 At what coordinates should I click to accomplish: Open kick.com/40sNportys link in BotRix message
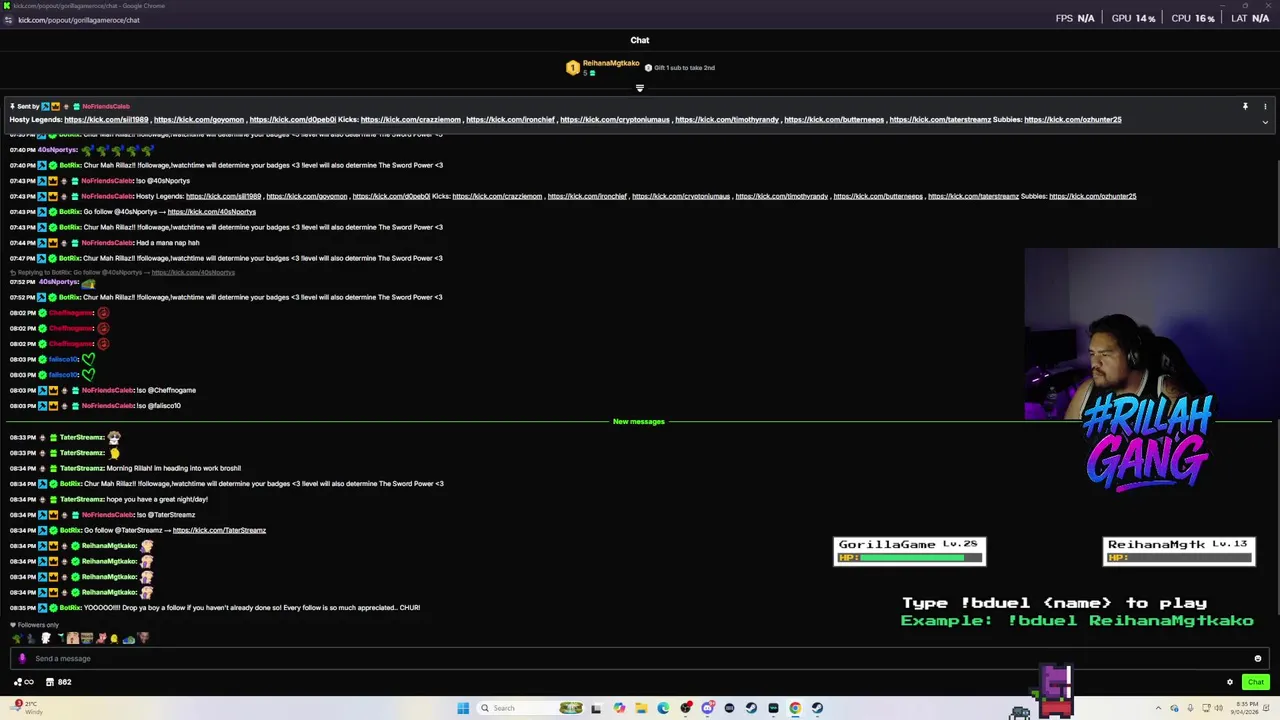click(211, 212)
